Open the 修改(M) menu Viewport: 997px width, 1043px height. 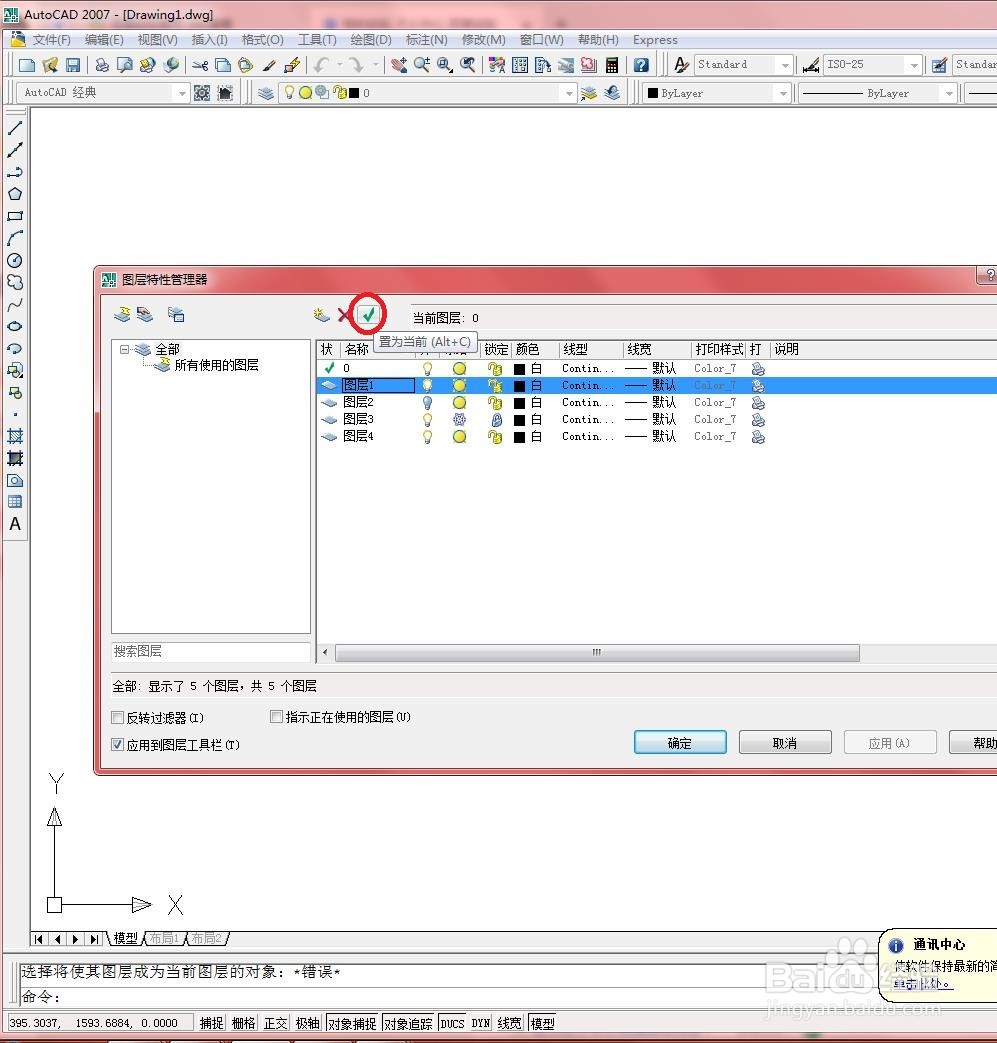pyautogui.click(x=484, y=40)
